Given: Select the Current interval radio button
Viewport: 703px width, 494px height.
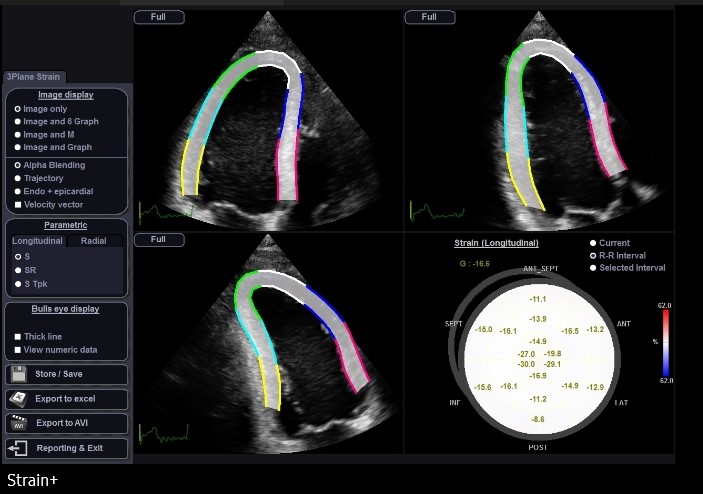Looking at the screenshot, I should click(593, 243).
